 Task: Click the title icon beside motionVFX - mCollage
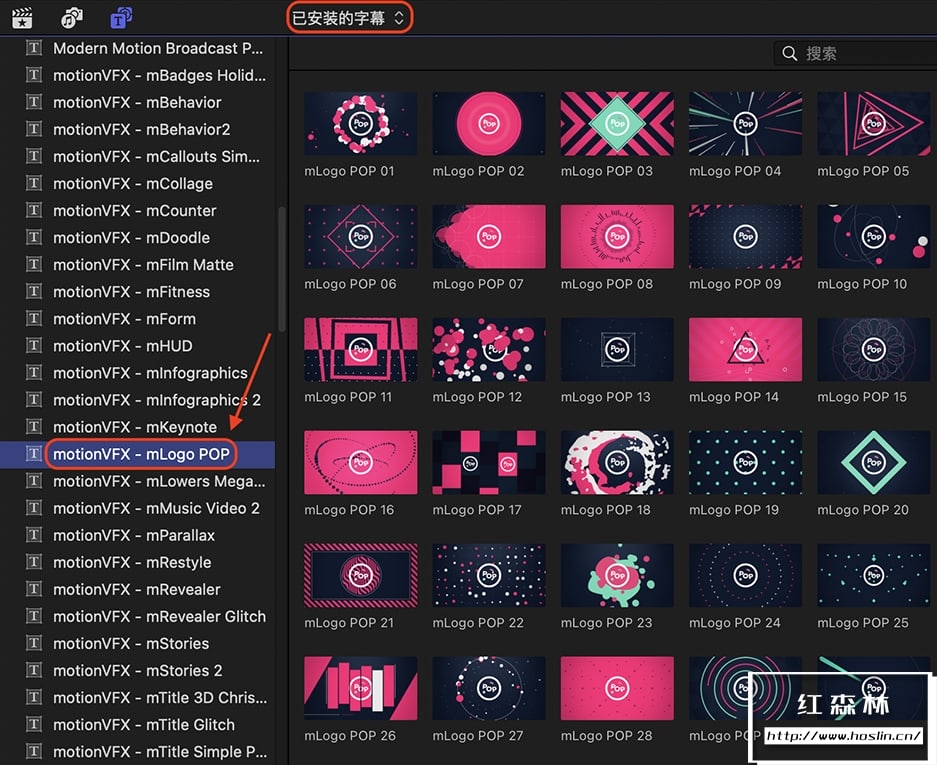coord(34,183)
